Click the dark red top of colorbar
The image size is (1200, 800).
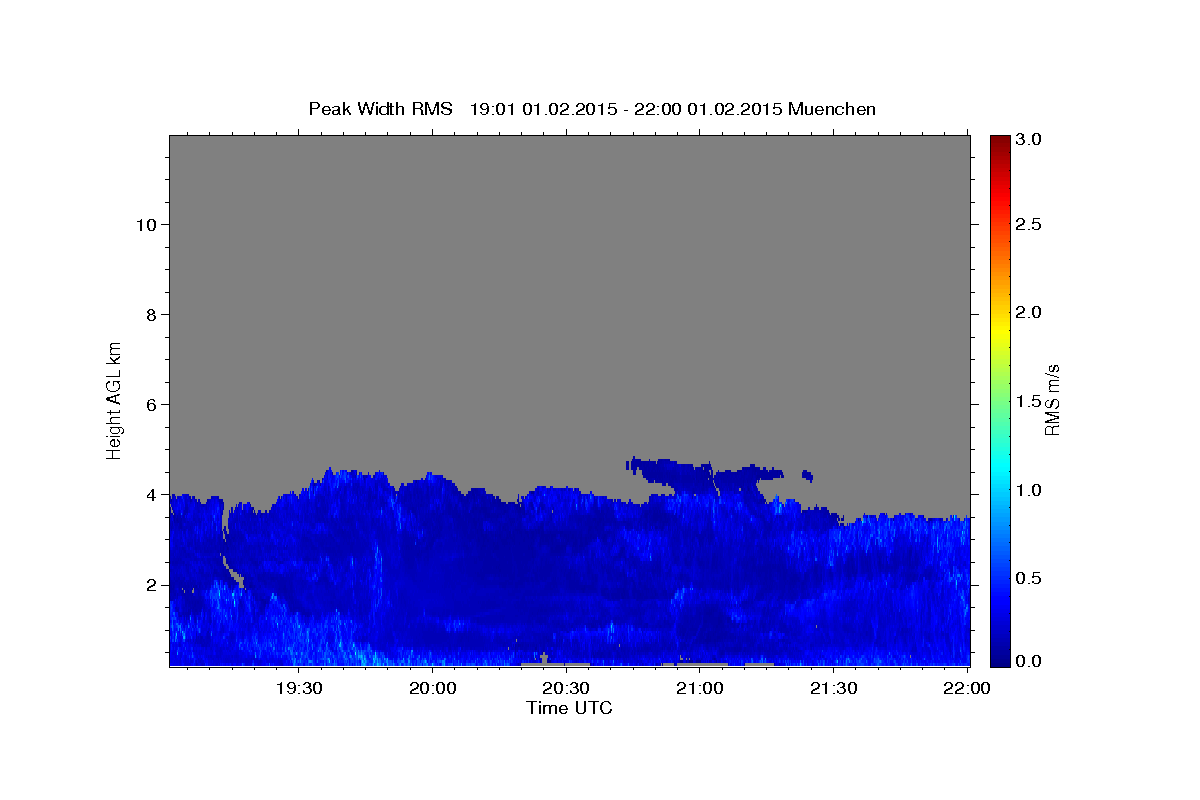click(x=999, y=143)
